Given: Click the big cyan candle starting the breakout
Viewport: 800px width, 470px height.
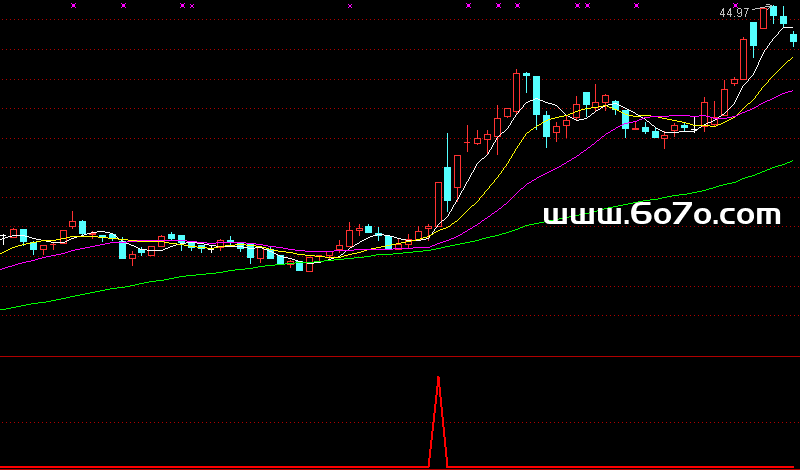Looking at the screenshot, I should click(x=446, y=185).
